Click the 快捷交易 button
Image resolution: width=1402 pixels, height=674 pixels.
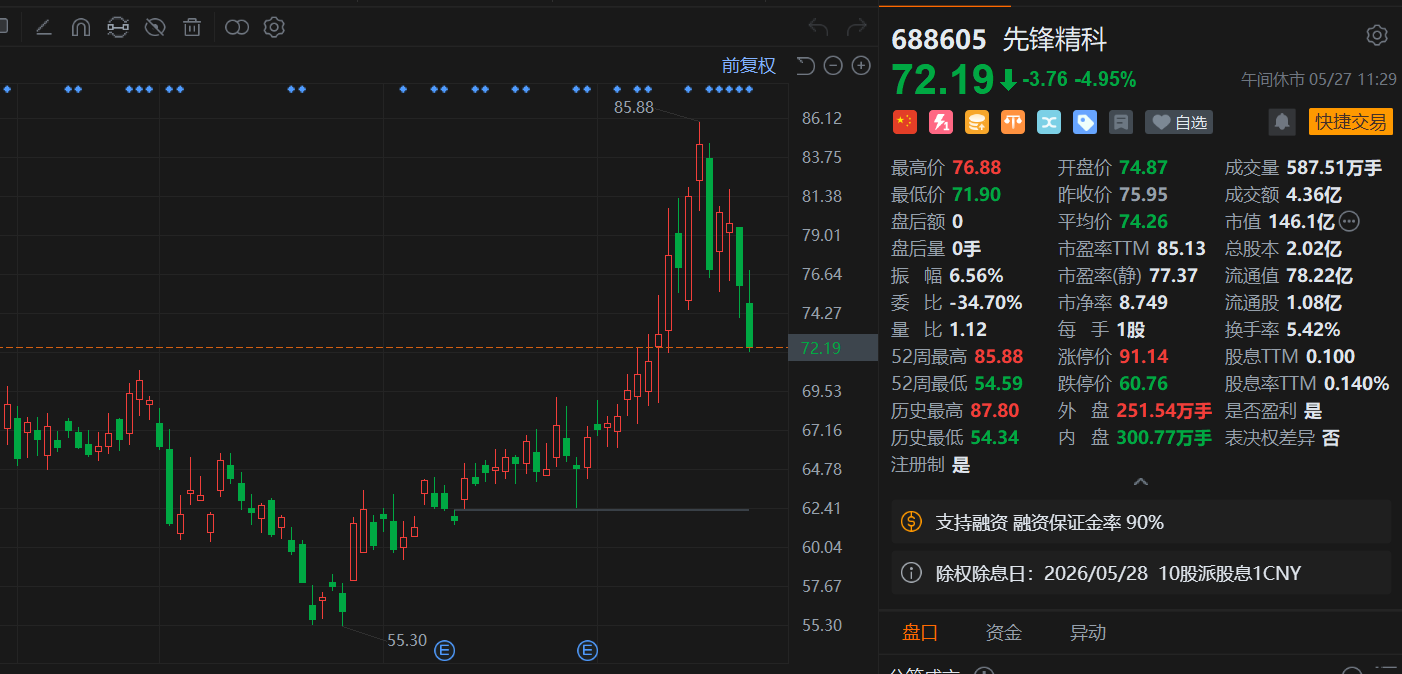pos(1350,122)
